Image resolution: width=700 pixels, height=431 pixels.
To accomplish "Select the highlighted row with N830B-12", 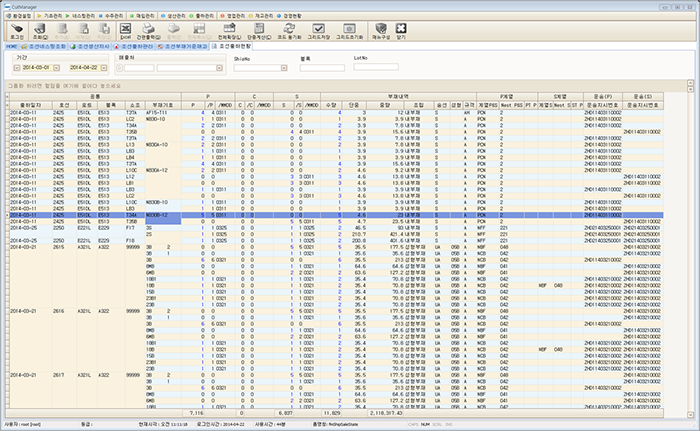I will click(x=336, y=215).
